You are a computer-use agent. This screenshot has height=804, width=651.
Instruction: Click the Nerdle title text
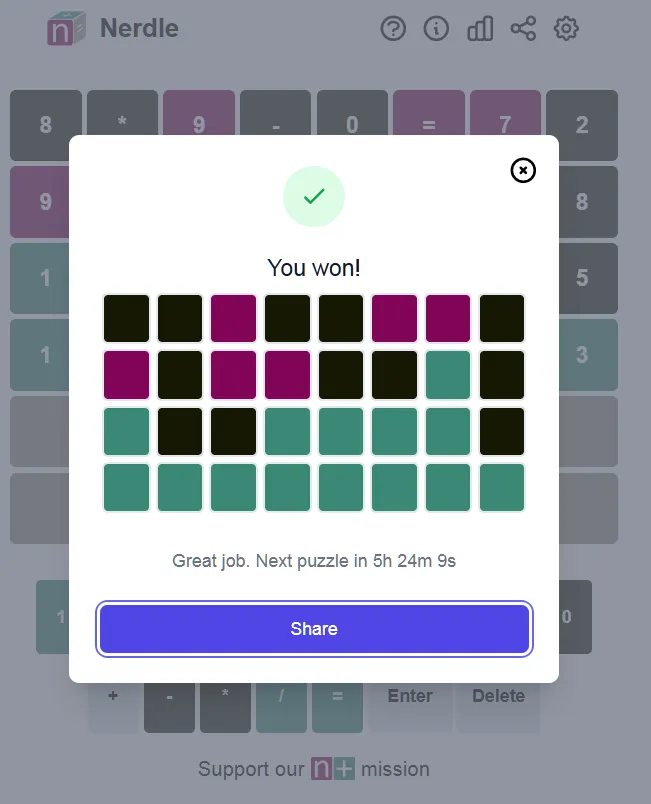pos(139,28)
